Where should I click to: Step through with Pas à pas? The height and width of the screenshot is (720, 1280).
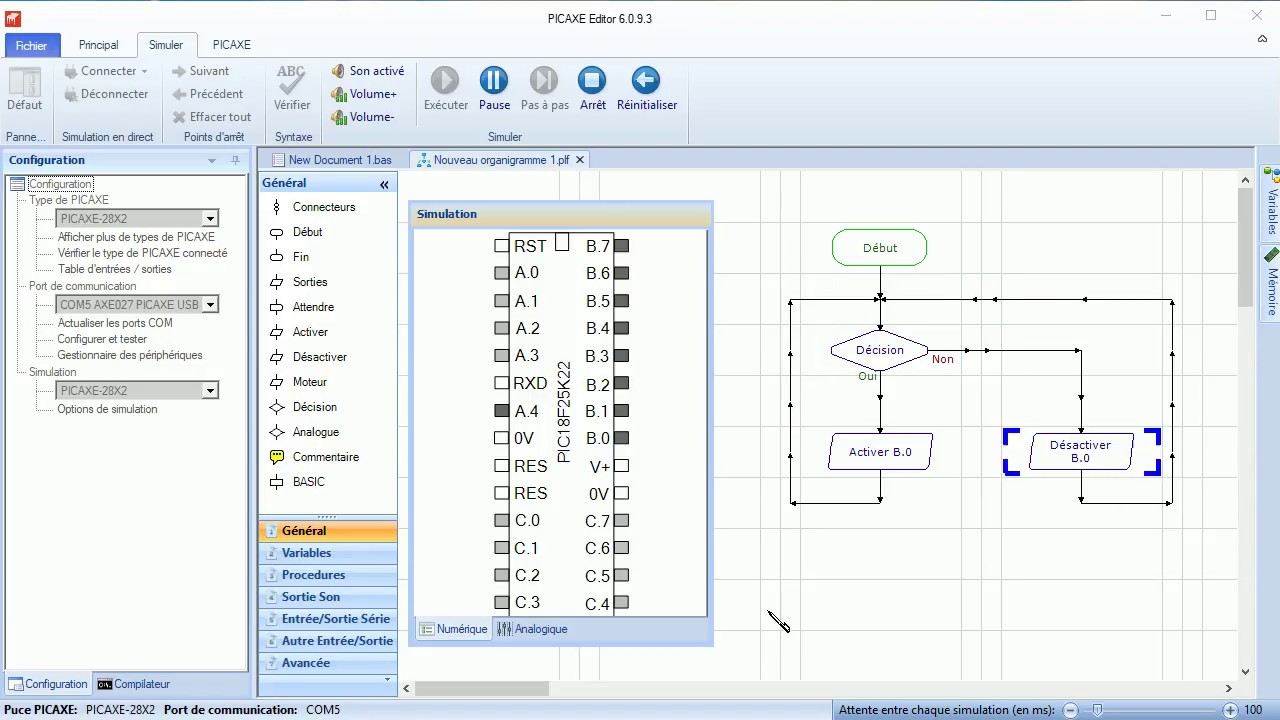(544, 88)
